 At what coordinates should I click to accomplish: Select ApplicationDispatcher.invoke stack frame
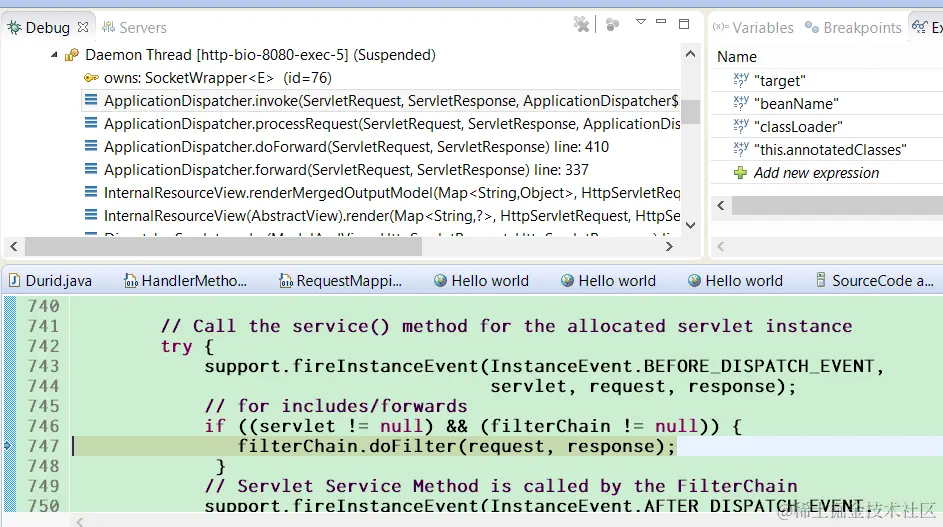click(x=391, y=100)
